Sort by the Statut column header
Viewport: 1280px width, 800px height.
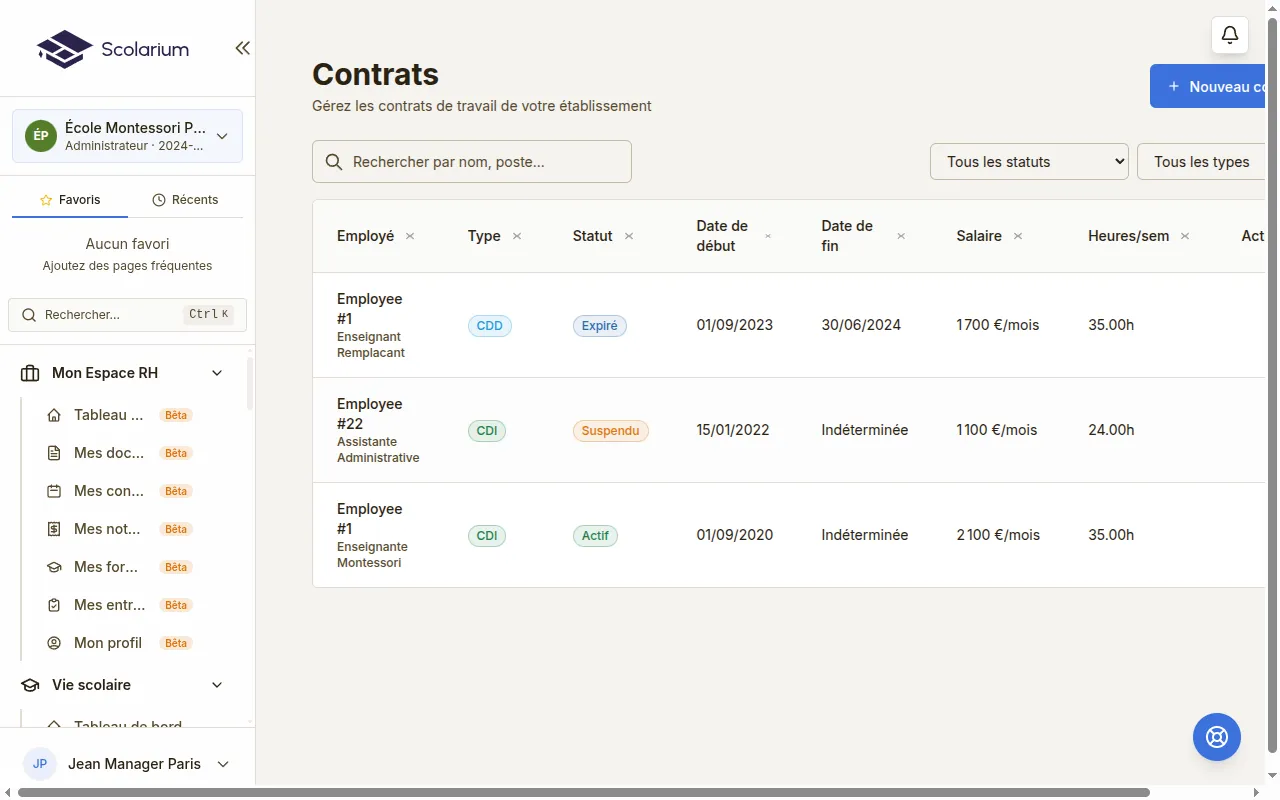pyautogui.click(x=592, y=236)
